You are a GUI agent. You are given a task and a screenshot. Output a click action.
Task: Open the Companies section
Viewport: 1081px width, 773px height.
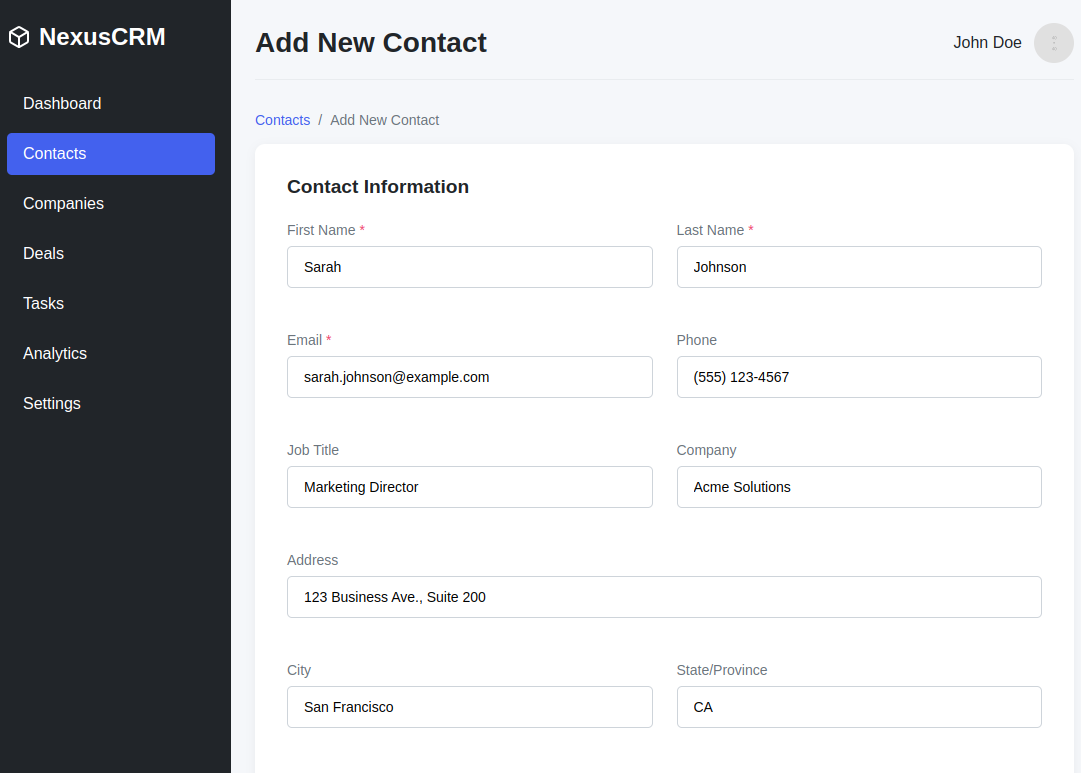pyautogui.click(x=63, y=204)
